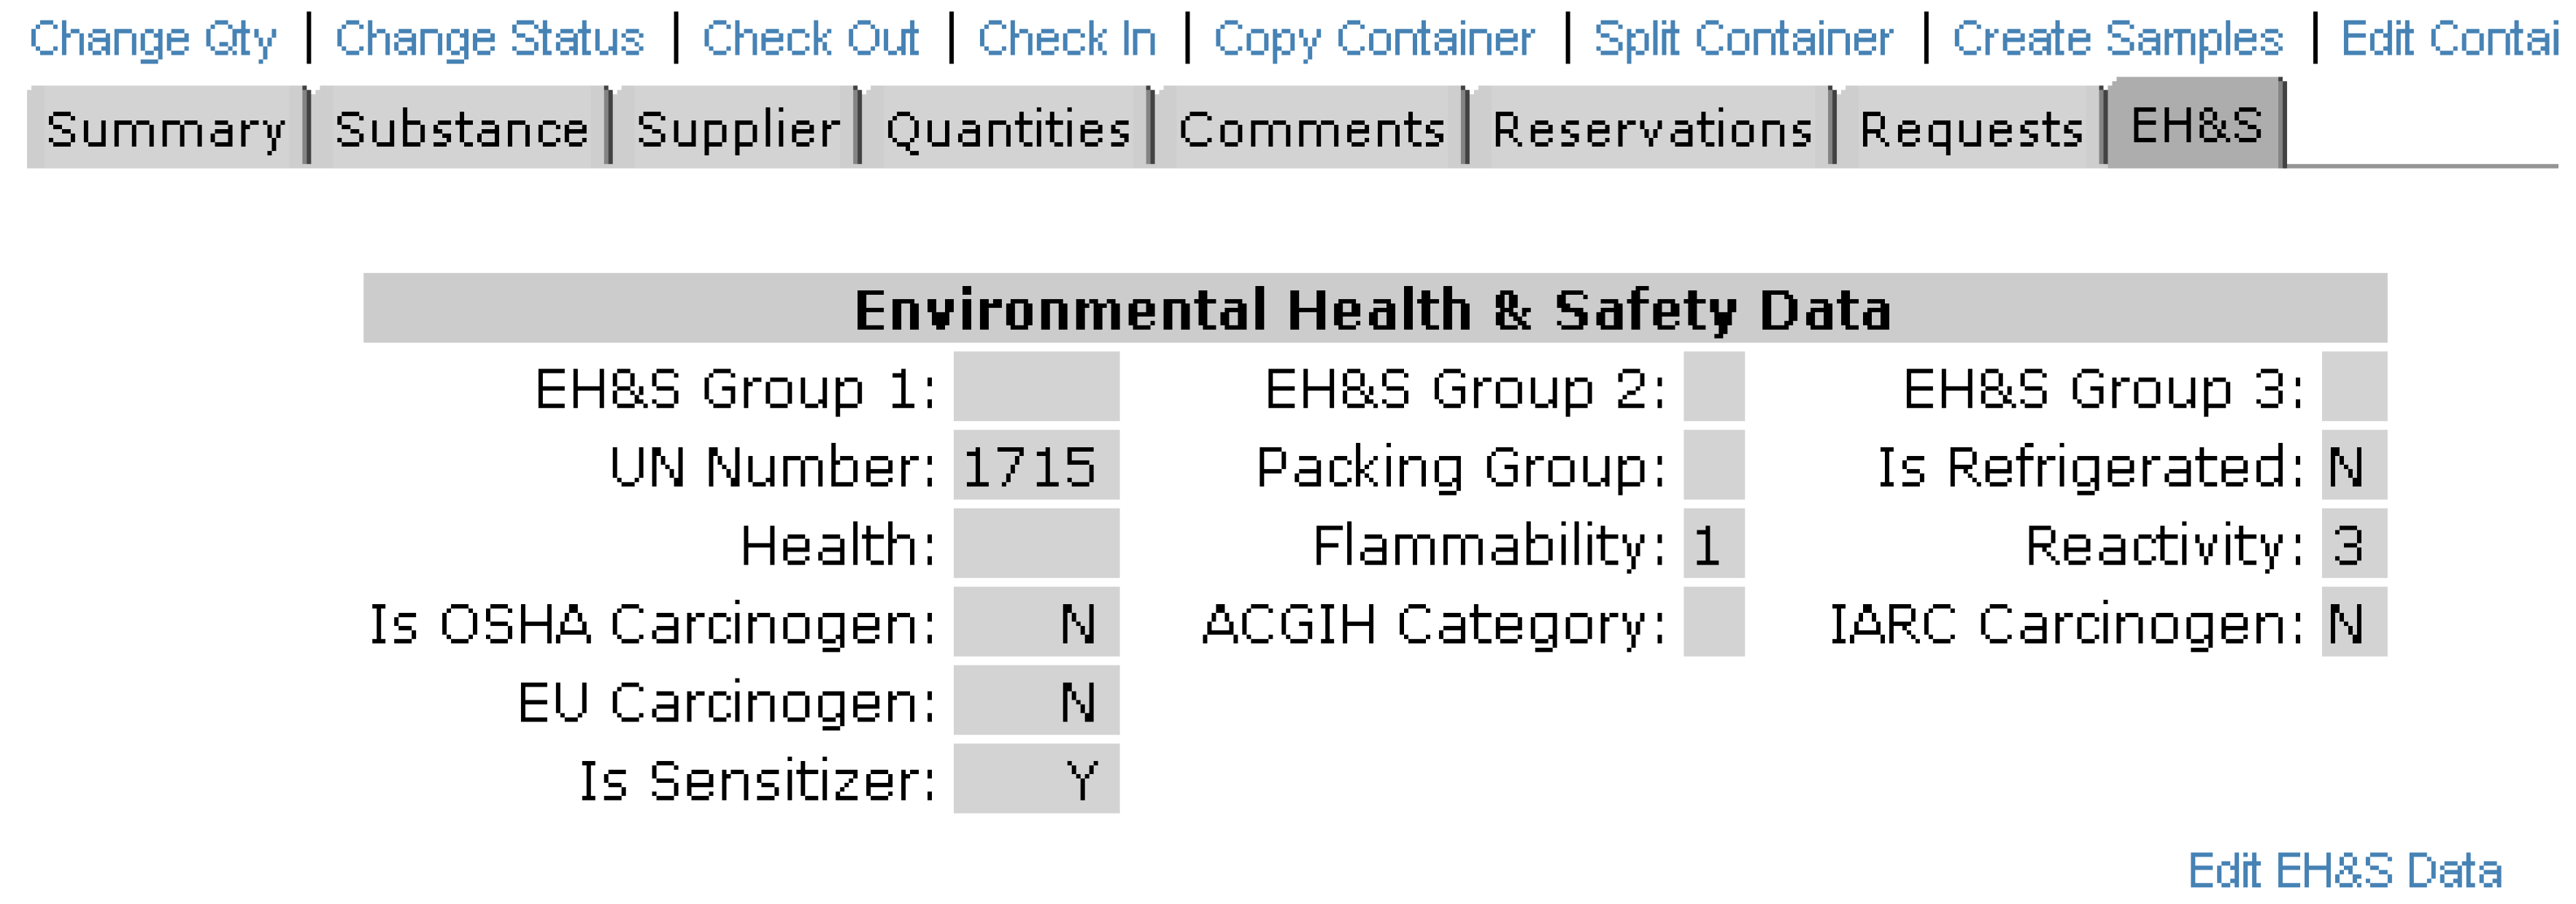This screenshot has width=2576, height=904.
Task: Go to the Quantities tab
Action: [x=1008, y=129]
